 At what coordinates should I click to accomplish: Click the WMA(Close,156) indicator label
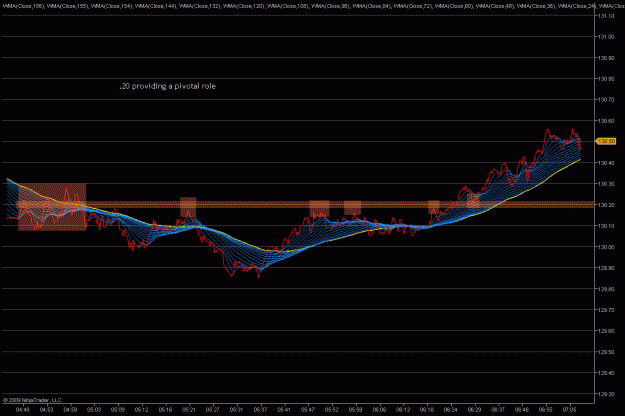23,6
